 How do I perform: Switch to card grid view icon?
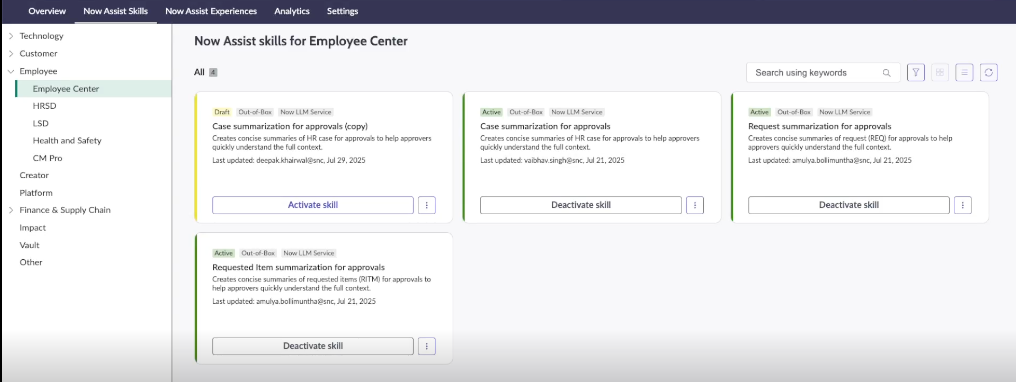pos(940,73)
